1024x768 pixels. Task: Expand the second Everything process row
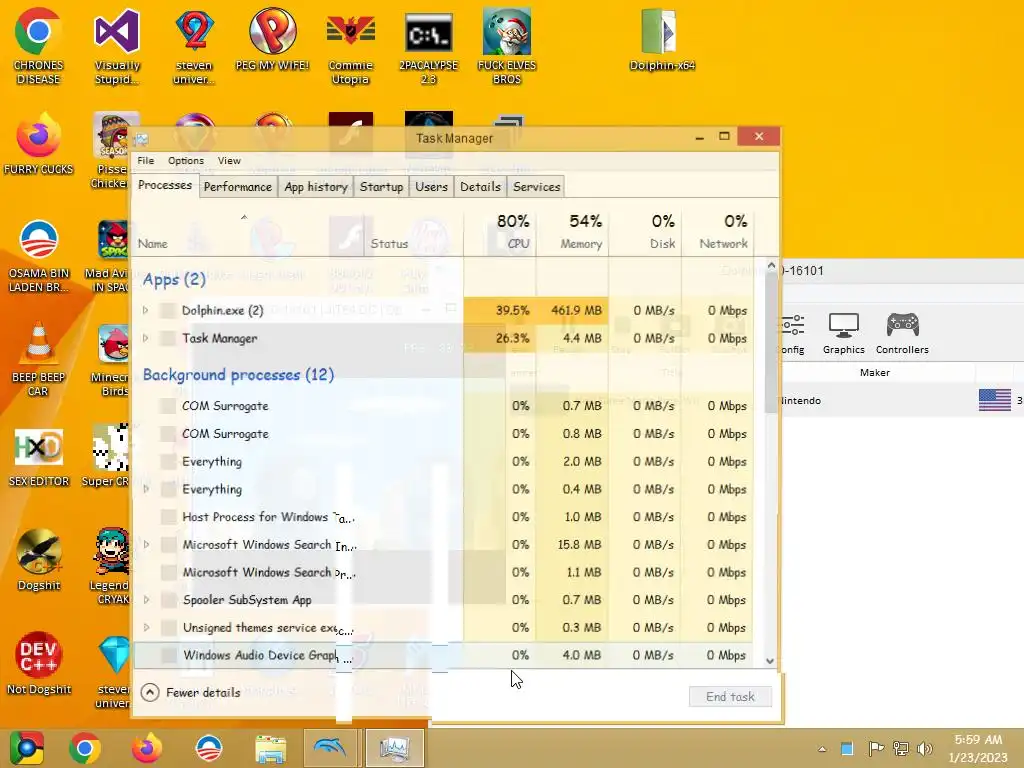coord(146,489)
